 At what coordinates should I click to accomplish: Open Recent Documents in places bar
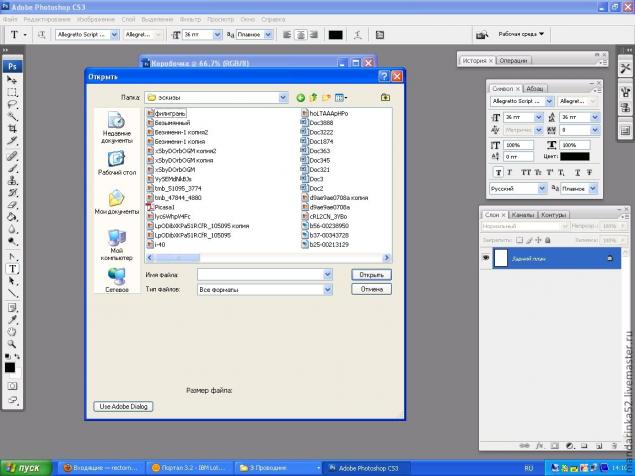coord(117,128)
